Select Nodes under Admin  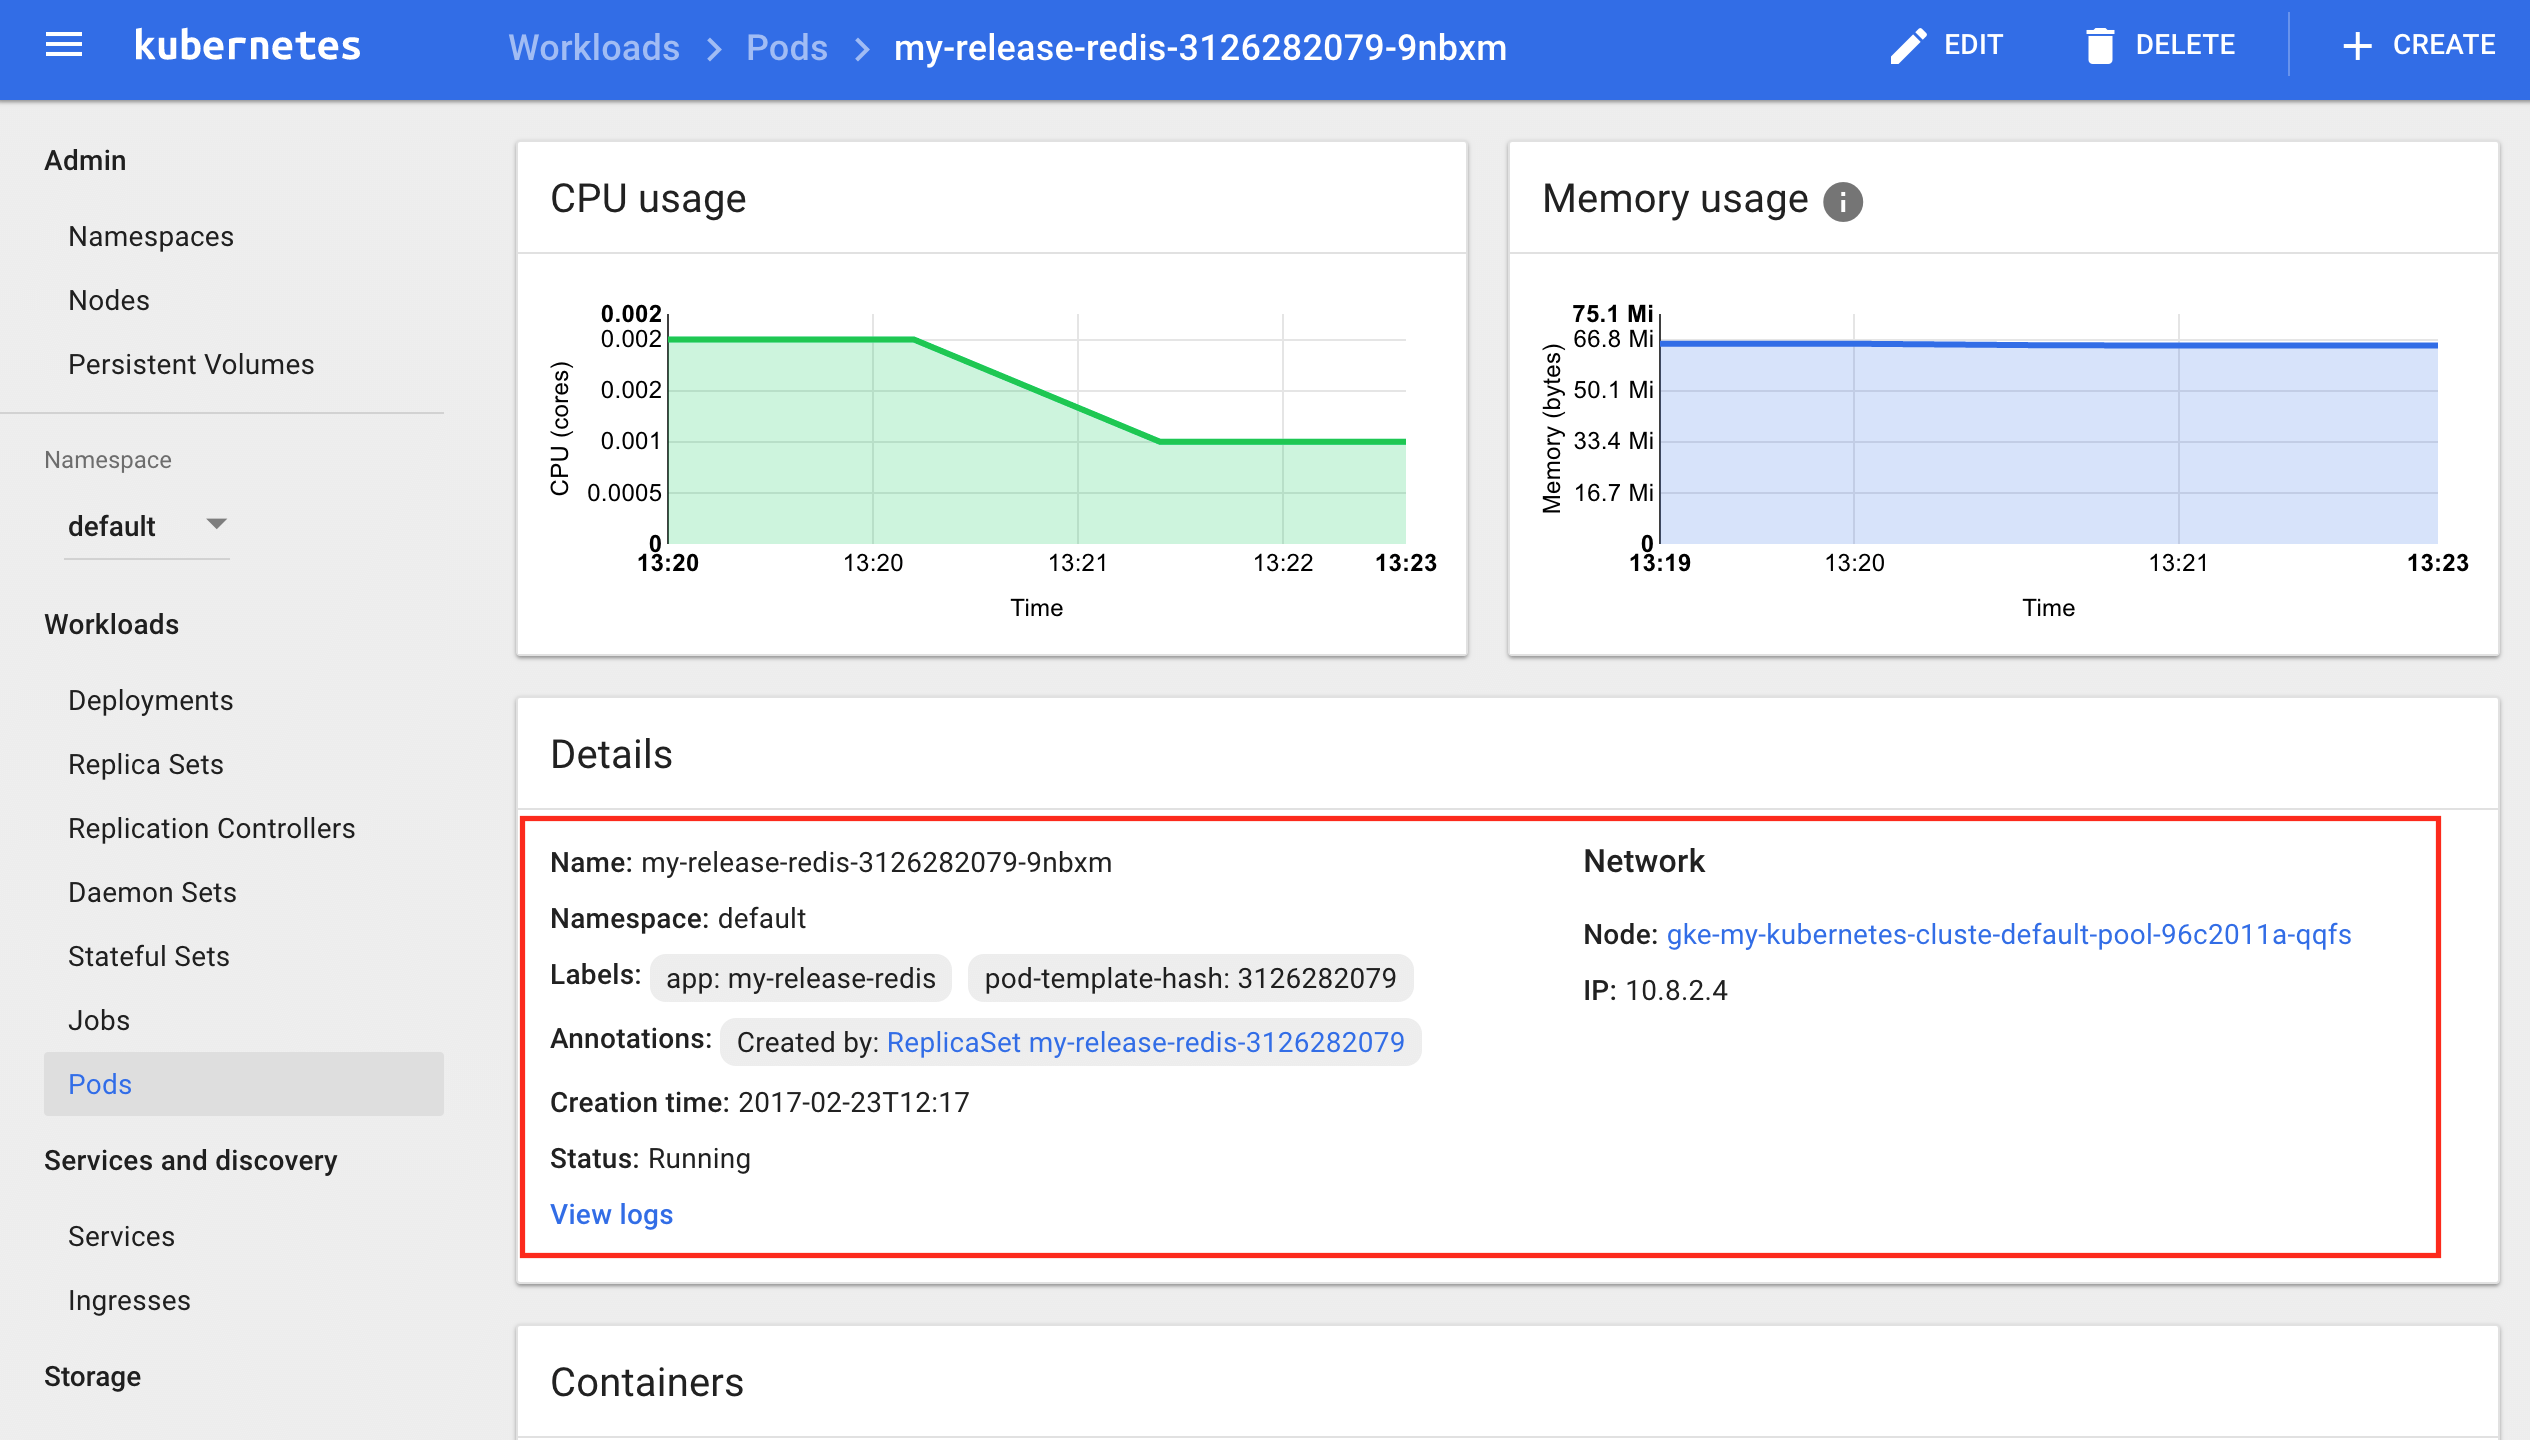[x=108, y=299]
